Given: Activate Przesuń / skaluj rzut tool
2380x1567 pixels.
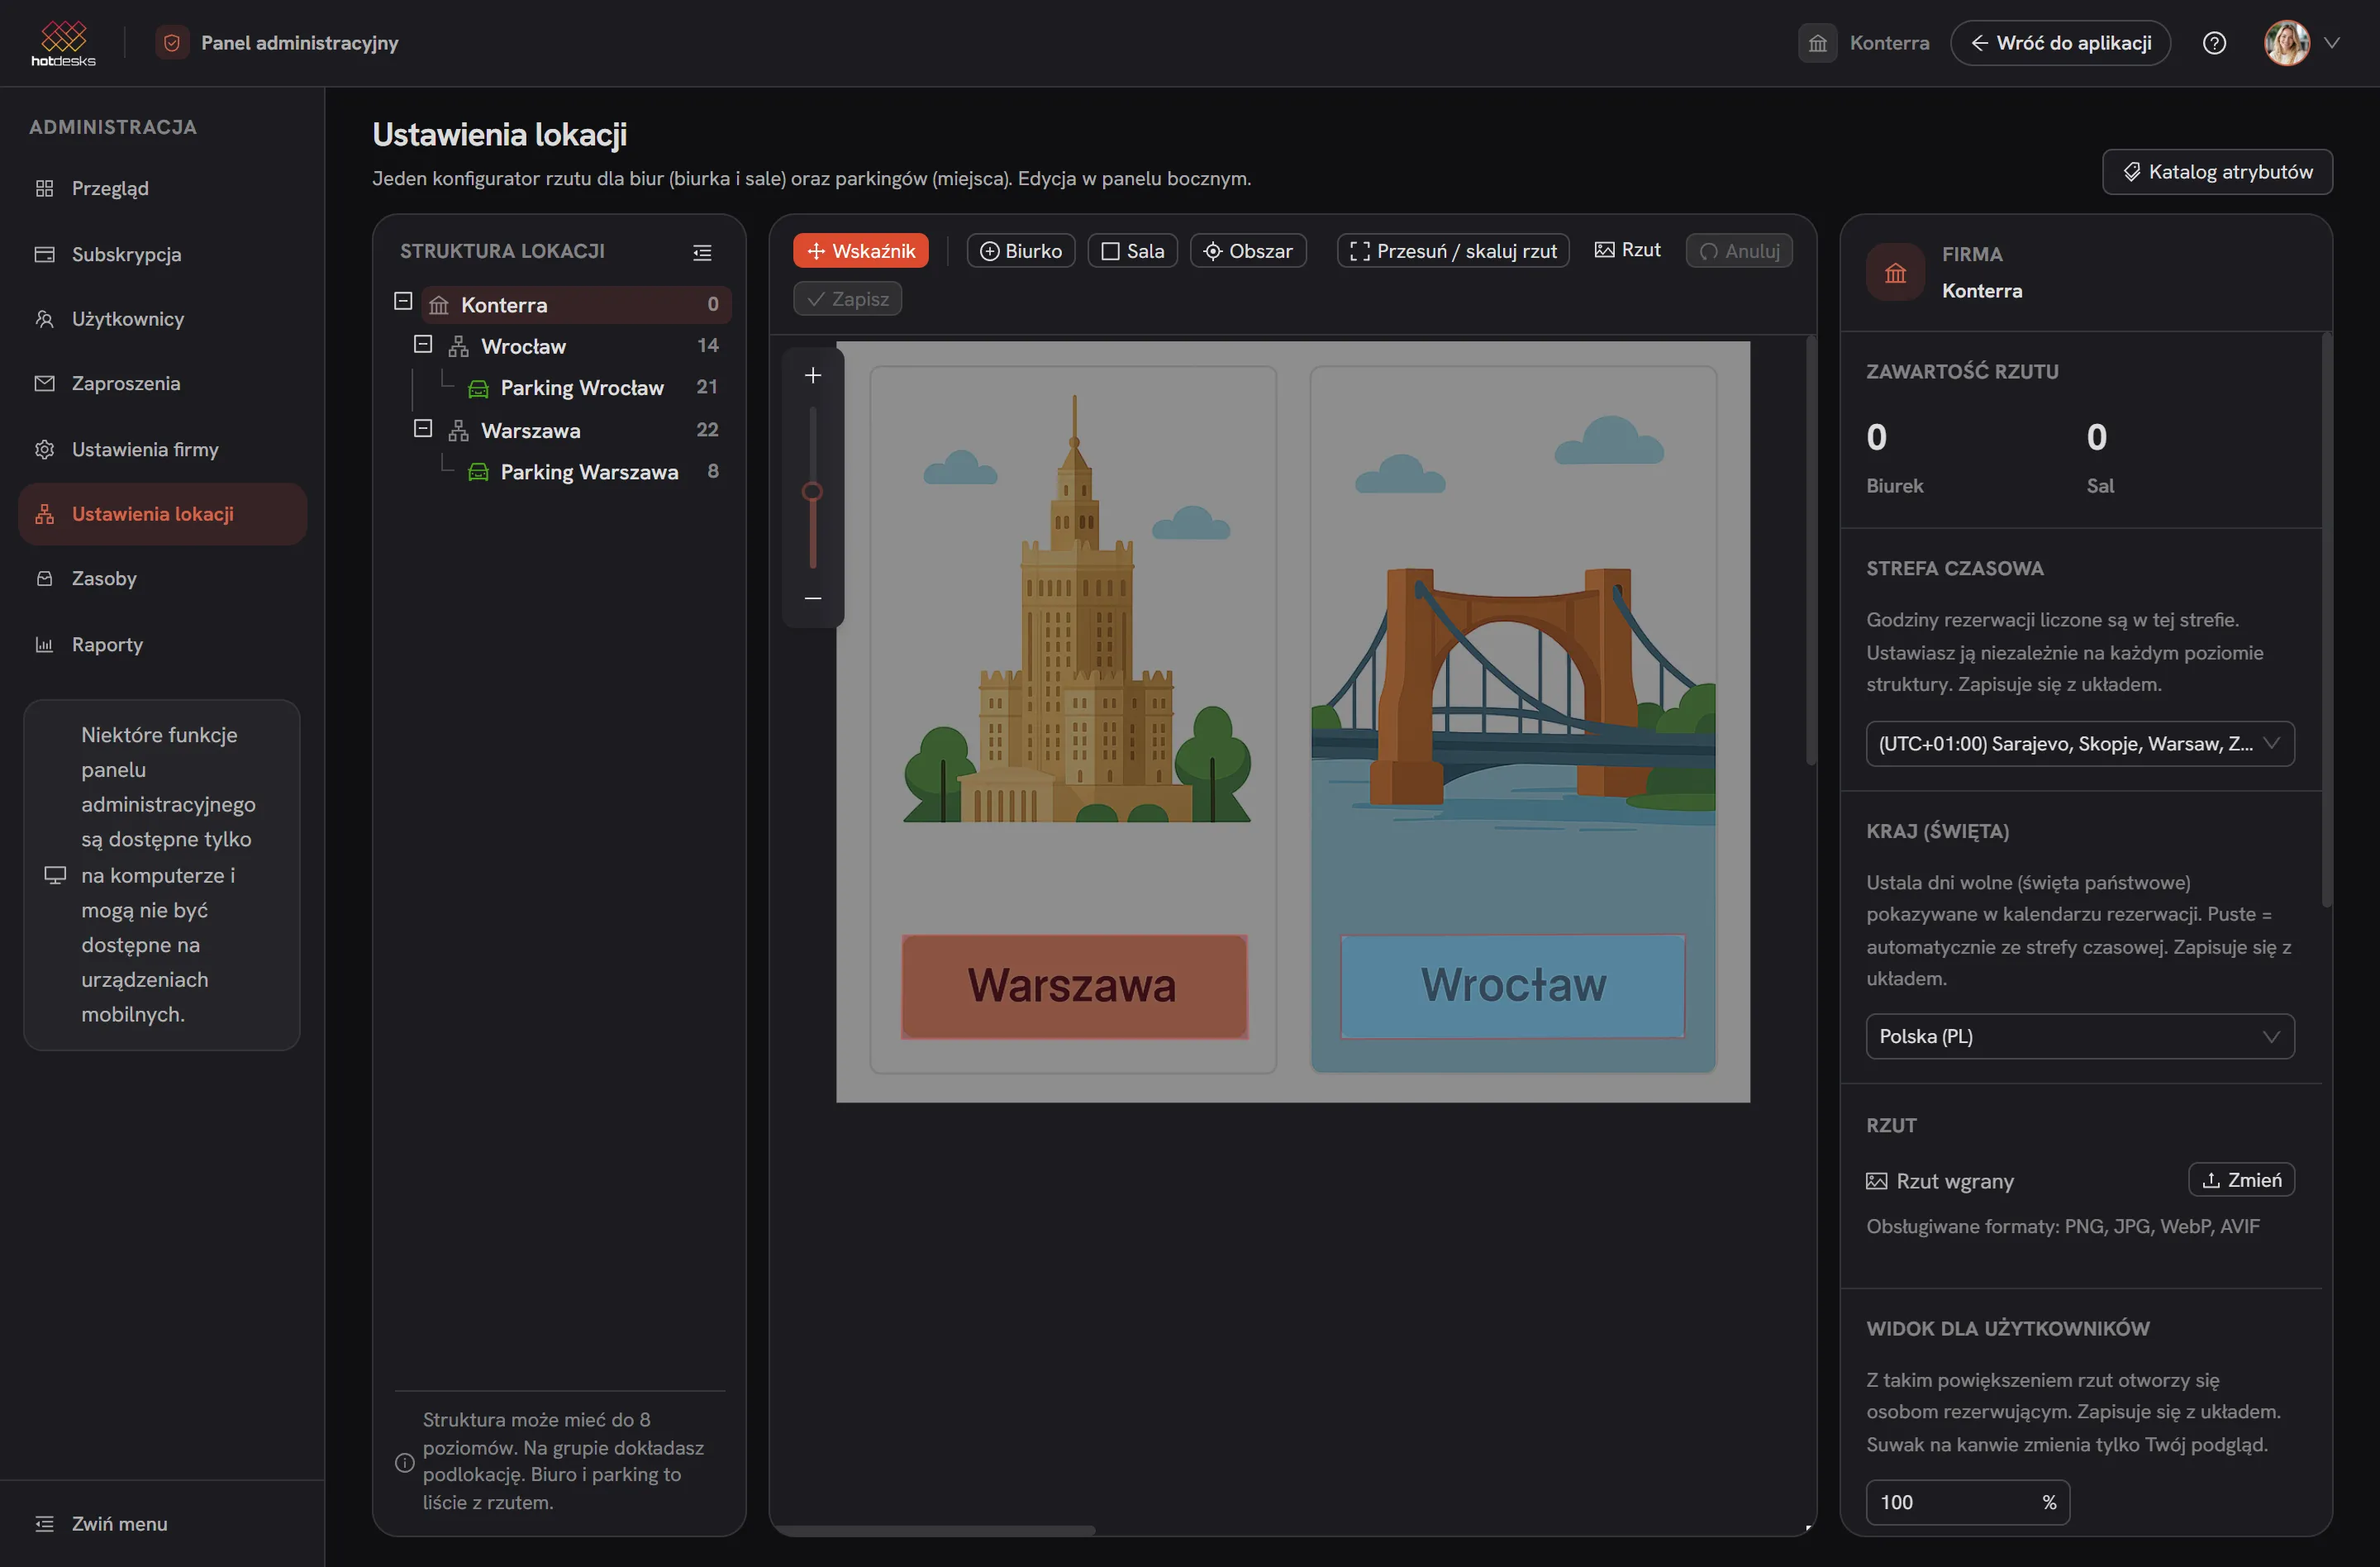Looking at the screenshot, I should click(1452, 251).
